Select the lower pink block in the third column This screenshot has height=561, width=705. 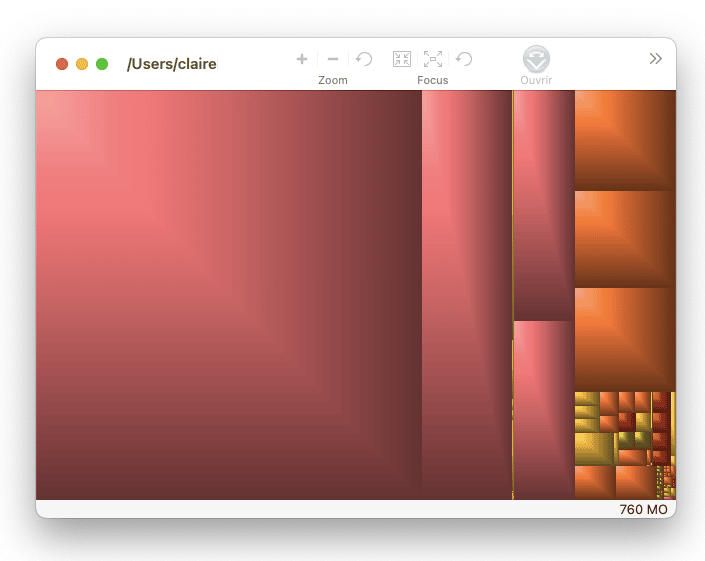(544, 410)
